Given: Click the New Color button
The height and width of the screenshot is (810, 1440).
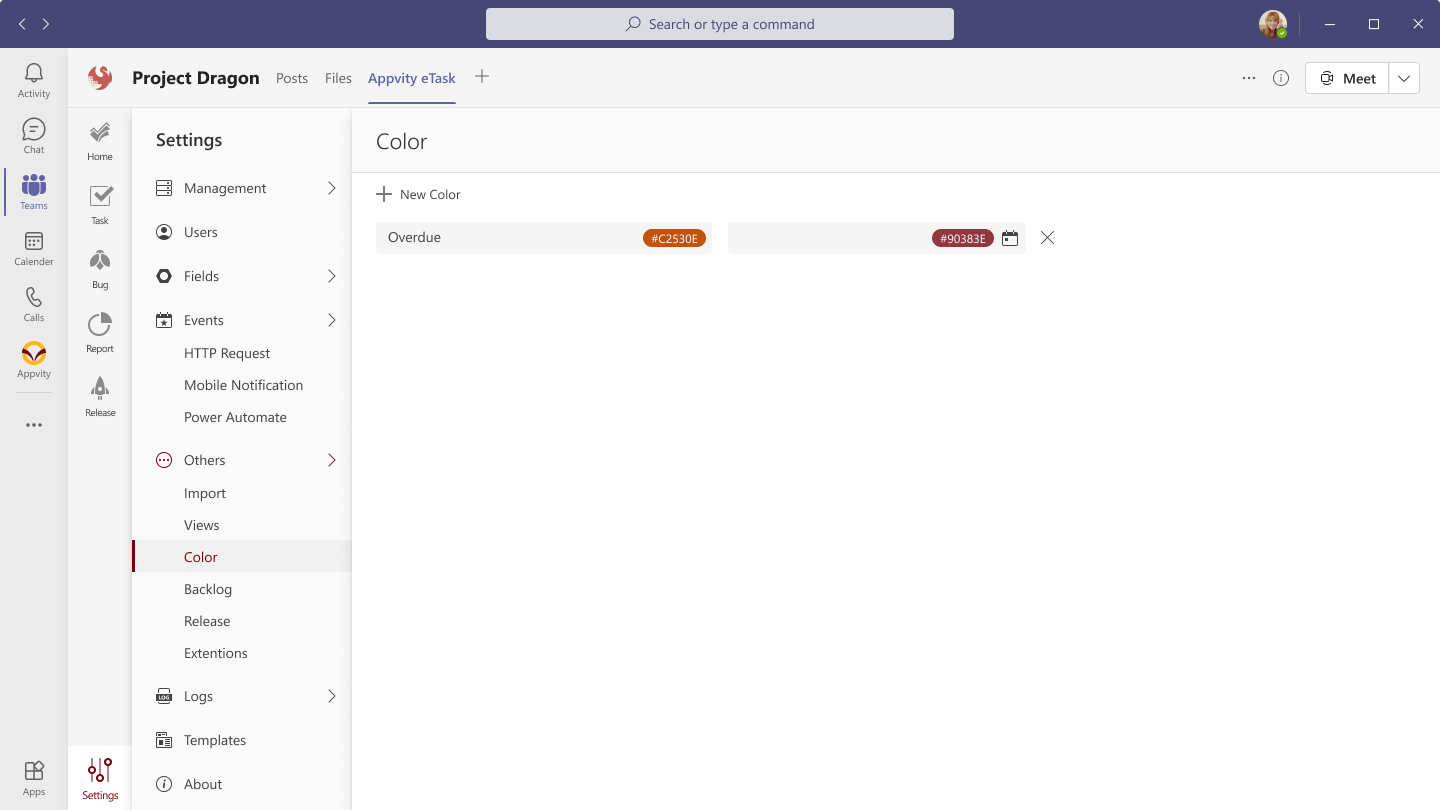Looking at the screenshot, I should tap(418, 194).
